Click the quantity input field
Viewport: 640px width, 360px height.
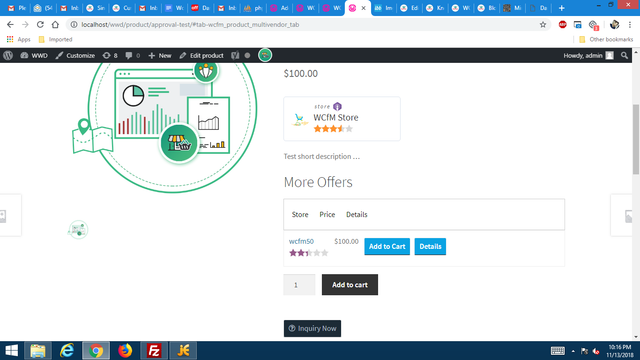299,285
